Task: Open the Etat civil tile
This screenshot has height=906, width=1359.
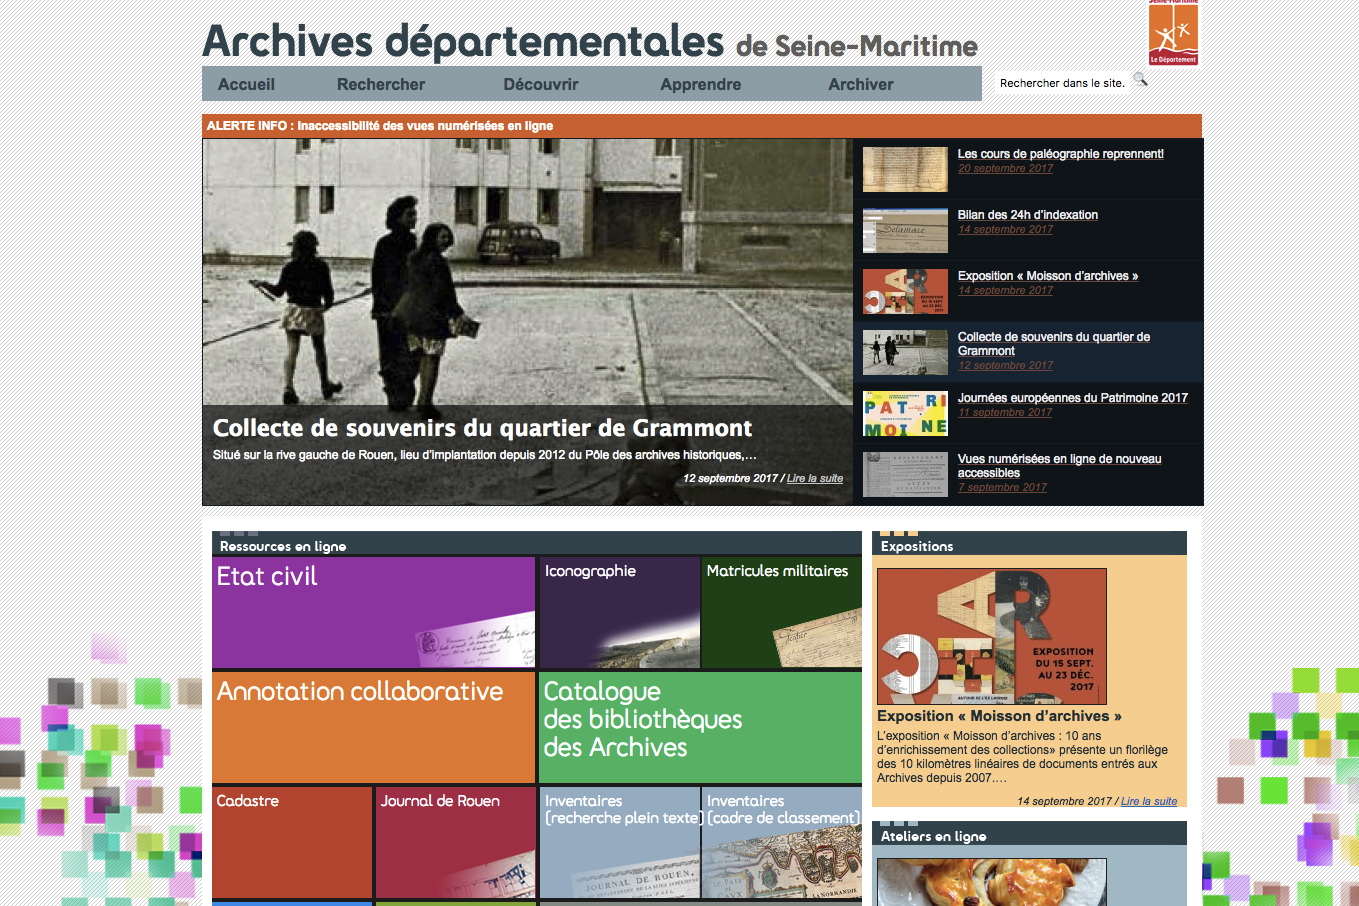Action: click(x=374, y=612)
